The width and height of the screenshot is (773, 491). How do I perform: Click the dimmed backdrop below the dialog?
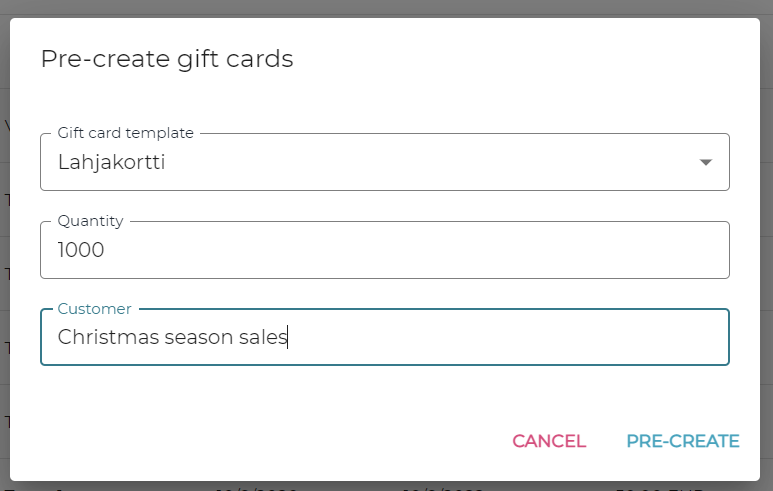coord(386,486)
